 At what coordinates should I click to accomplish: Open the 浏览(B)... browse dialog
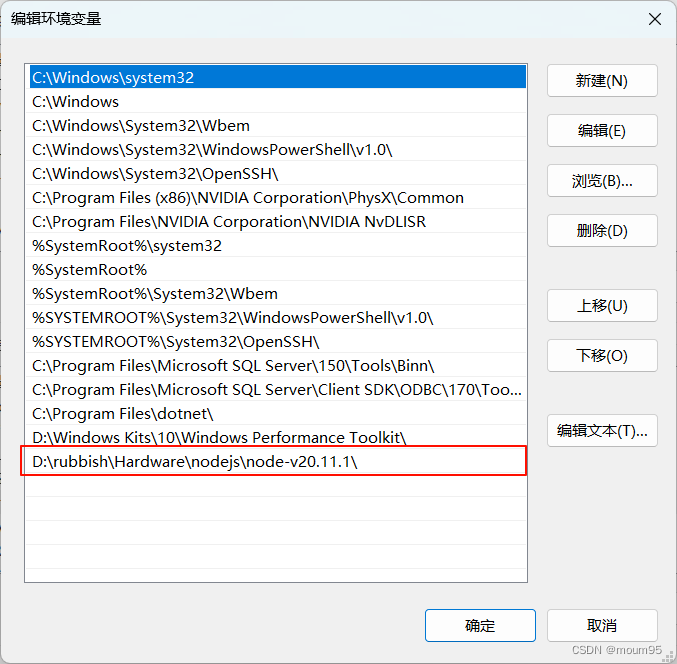point(602,180)
